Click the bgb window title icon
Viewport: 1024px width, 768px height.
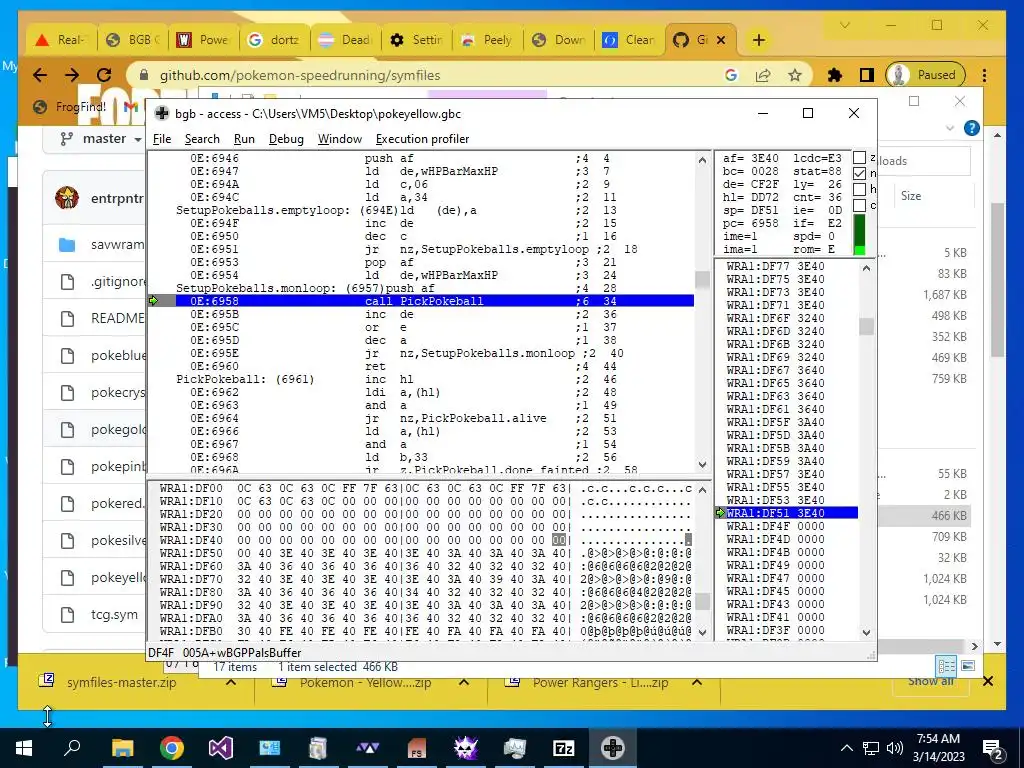point(161,114)
